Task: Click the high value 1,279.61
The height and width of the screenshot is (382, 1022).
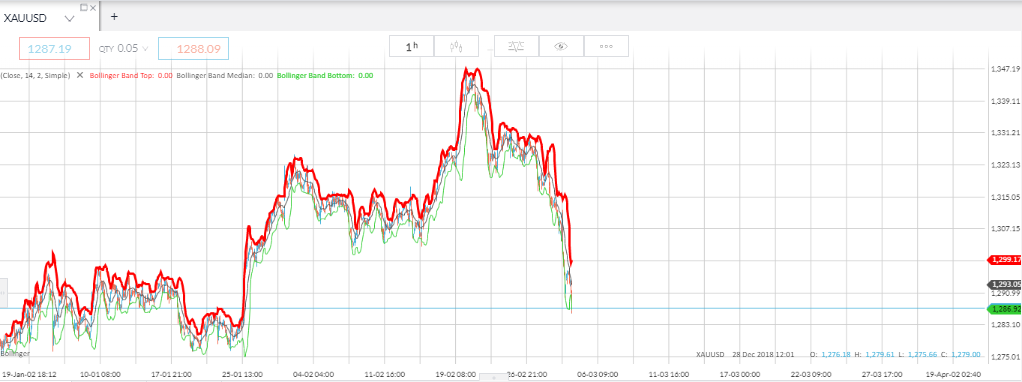Action: [880, 354]
